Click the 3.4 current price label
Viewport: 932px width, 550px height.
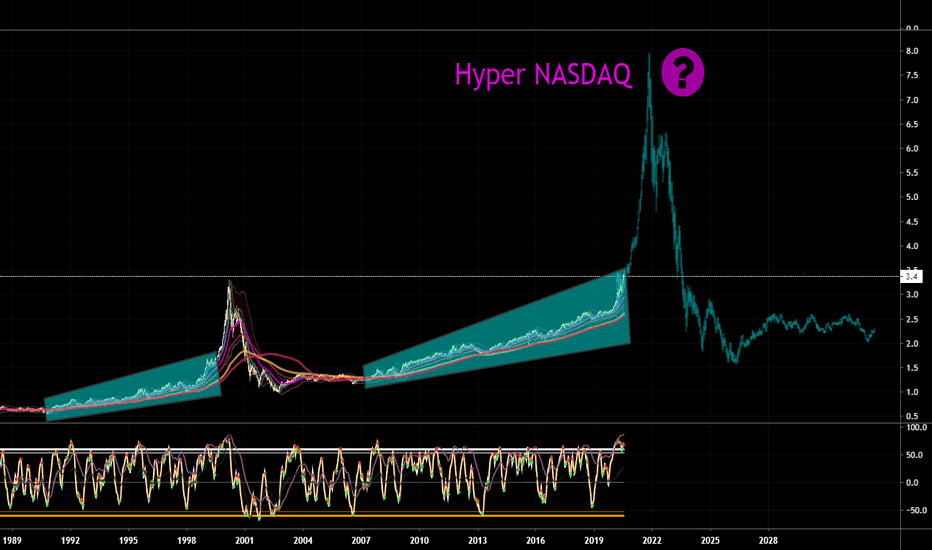point(911,276)
